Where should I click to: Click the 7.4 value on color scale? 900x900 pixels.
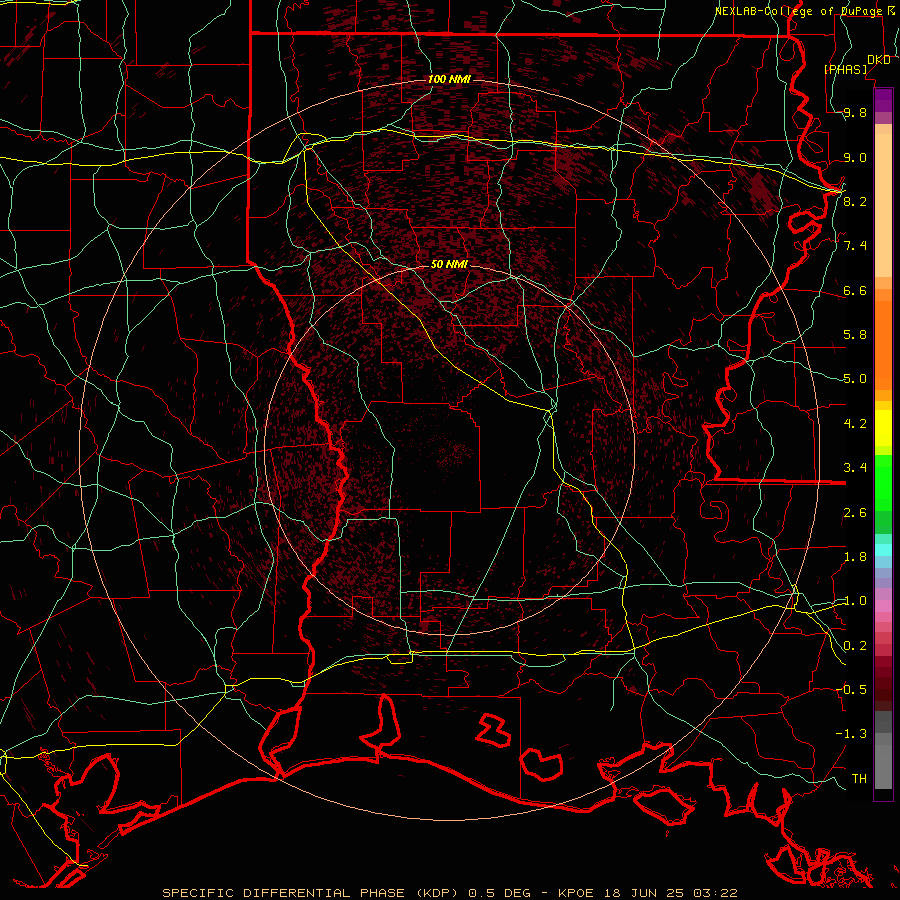pos(855,246)
